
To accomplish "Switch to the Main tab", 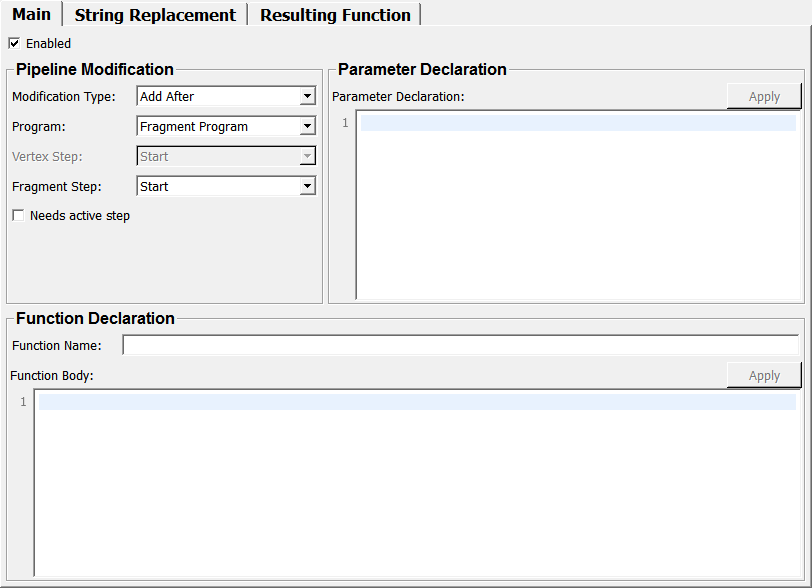I will 31,14.
